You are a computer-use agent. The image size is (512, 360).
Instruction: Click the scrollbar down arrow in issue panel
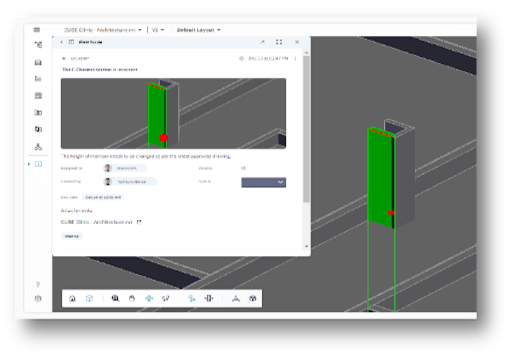click(x=306, y=246)
